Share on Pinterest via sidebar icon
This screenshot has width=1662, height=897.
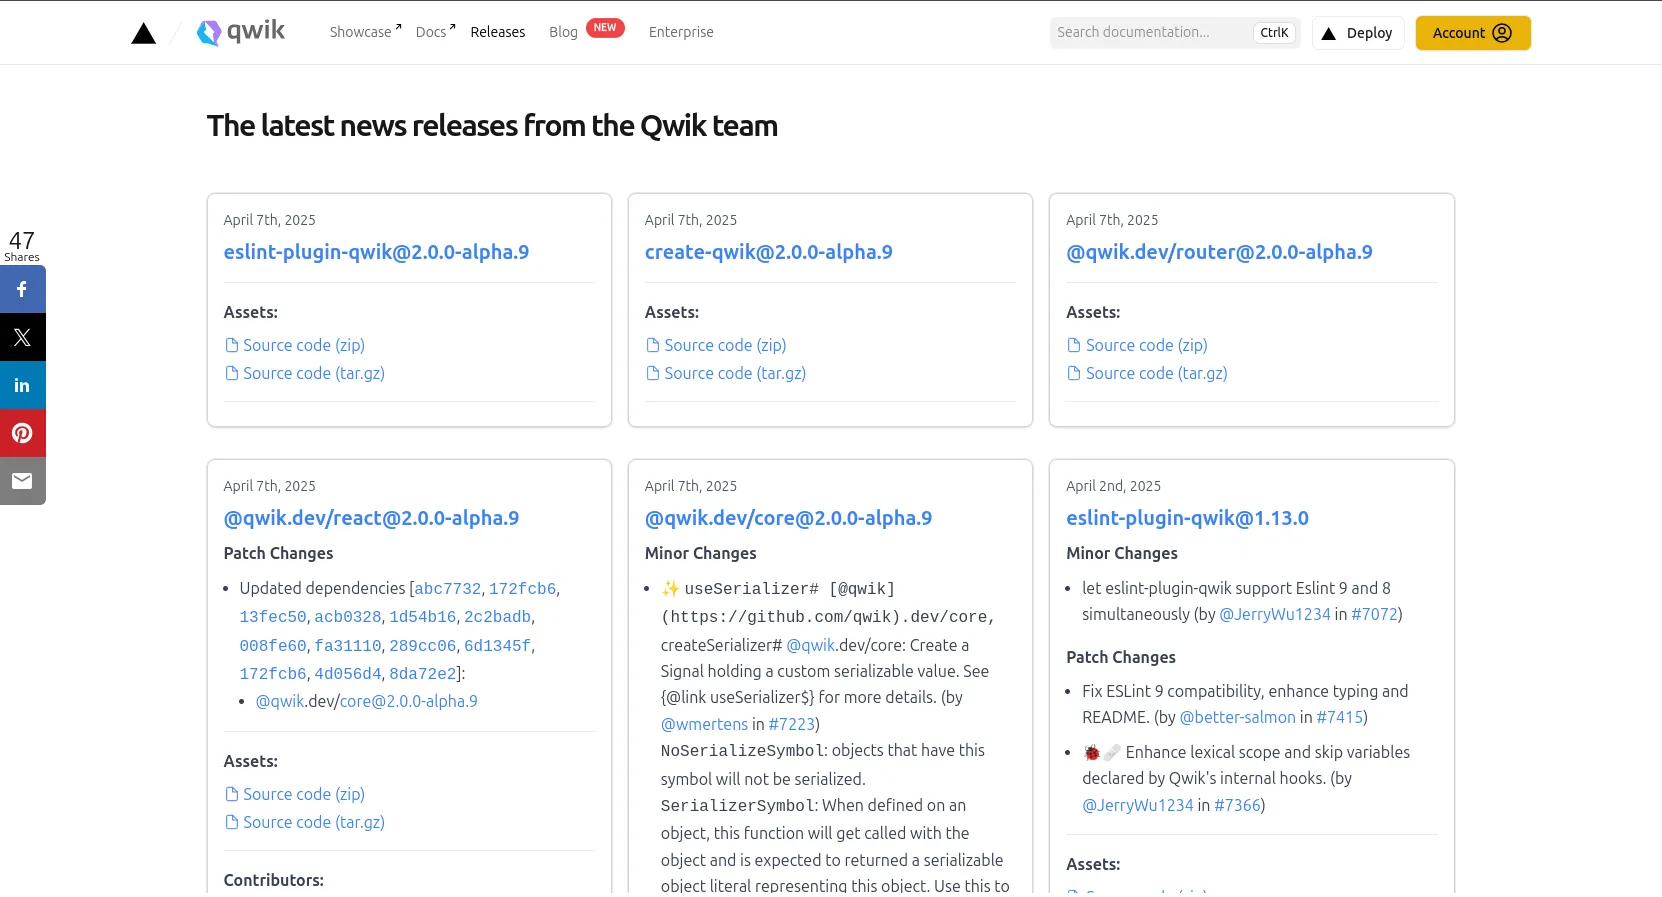[22, 433]
